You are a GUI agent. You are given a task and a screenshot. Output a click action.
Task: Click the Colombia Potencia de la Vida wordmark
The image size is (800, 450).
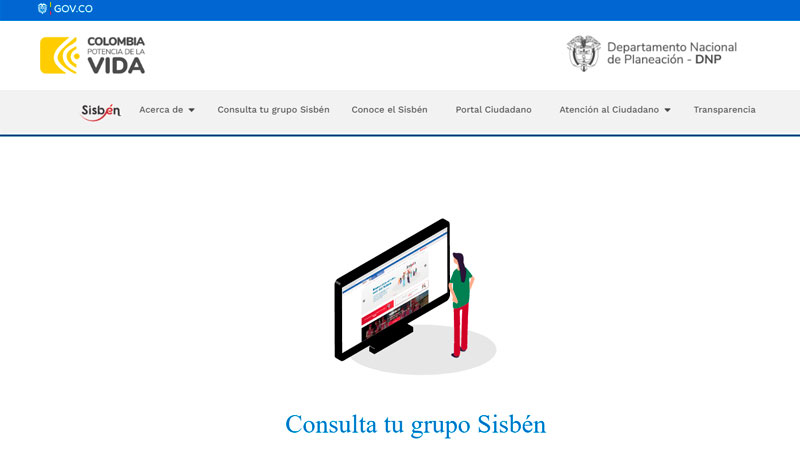[x=116, y=55]
